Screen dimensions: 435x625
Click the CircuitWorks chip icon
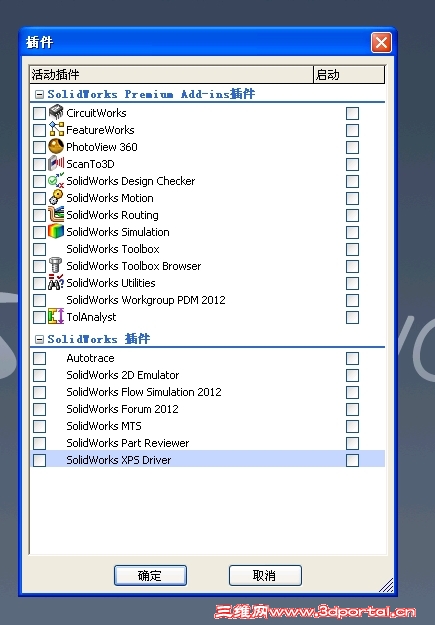[x=56, y=112]
